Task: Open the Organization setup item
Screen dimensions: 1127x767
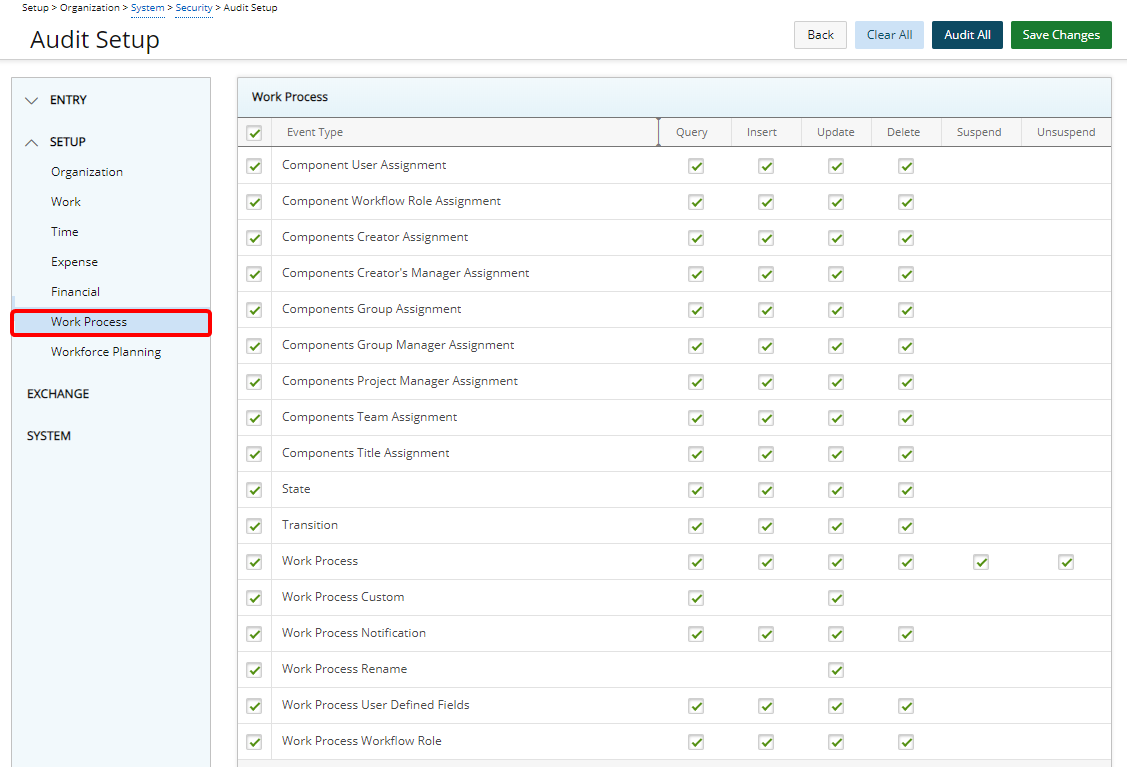Action: click(x=87, y=172)
